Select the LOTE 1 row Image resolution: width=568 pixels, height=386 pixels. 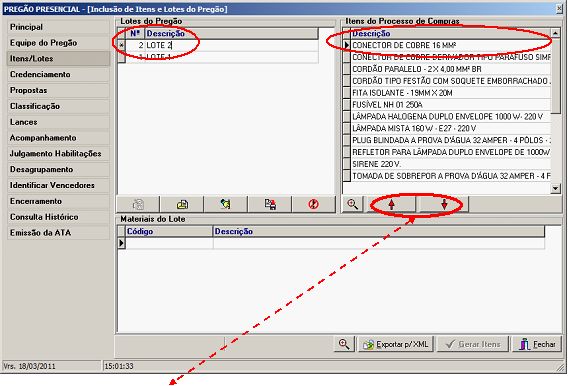[x=222, y=57]
